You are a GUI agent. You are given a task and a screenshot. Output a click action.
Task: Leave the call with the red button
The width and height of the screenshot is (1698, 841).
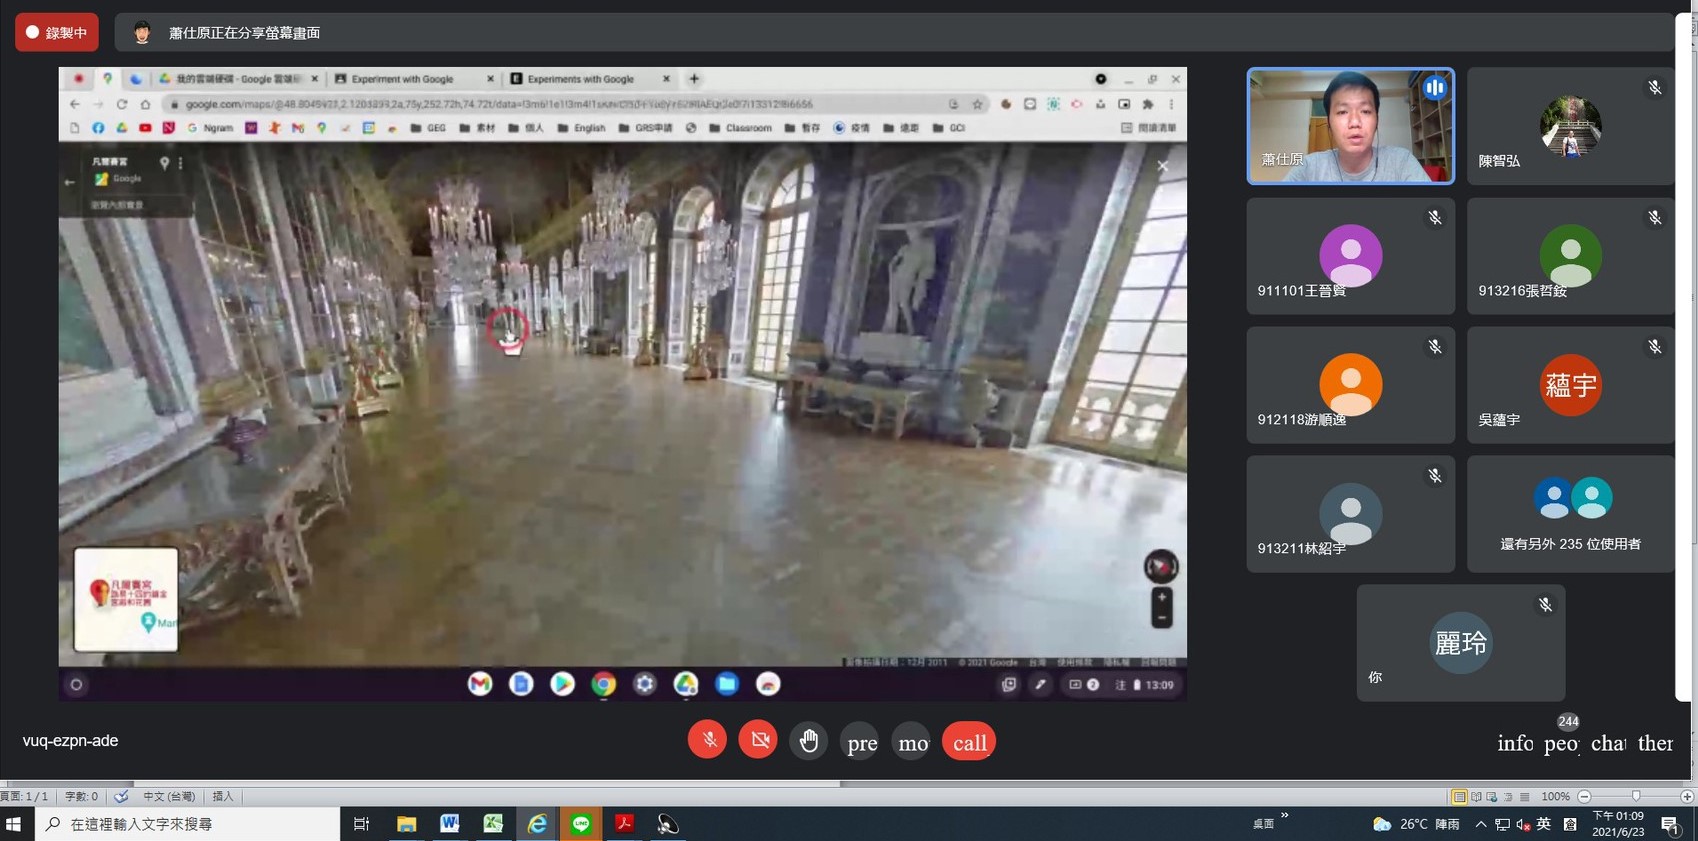[x=968, y=742]
